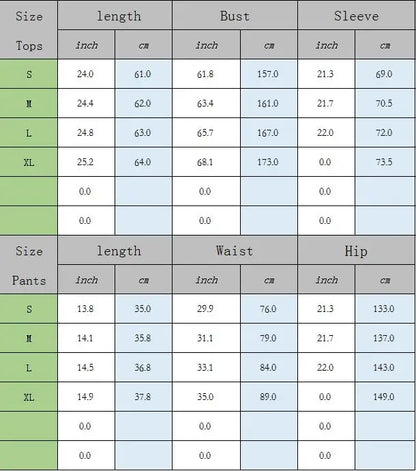
Task: Click the pants length 14.9 inch cell
Action: [x=86, y=397]
